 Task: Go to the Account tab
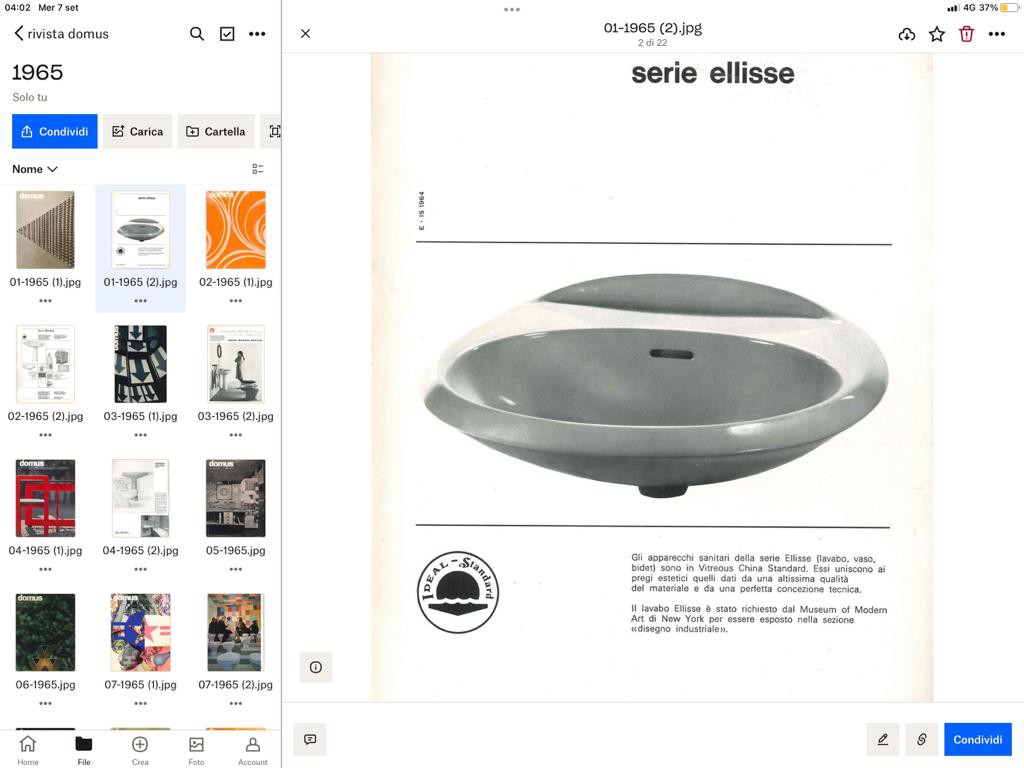[253, 750]
